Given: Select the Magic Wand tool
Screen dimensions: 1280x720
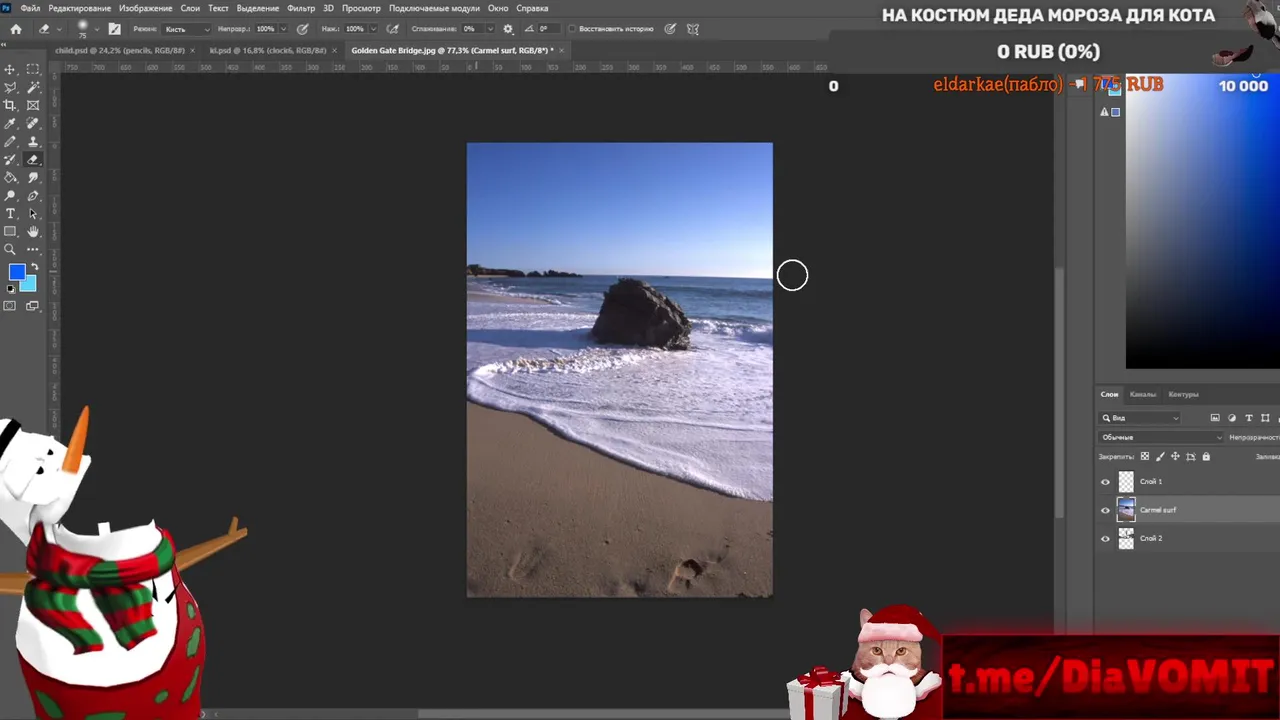Looking at the screenshot, I should [33, 87].
